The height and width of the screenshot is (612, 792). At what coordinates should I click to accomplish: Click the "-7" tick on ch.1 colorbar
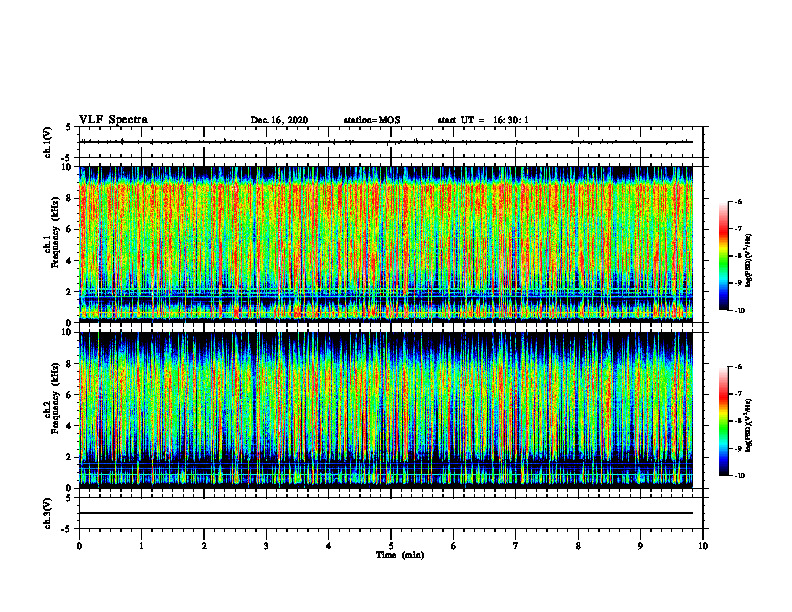click(x=738, y=229)
